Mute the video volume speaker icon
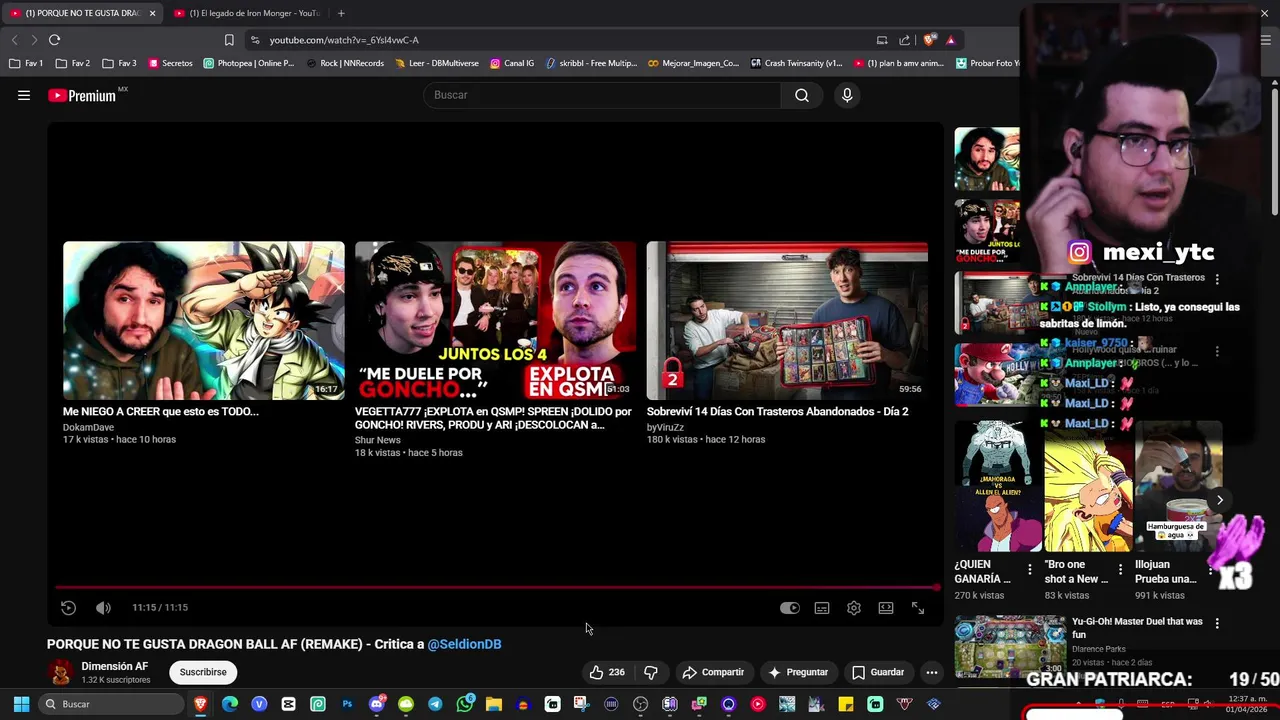This screenshot has height=720, width=1280. tap(103, 608)
